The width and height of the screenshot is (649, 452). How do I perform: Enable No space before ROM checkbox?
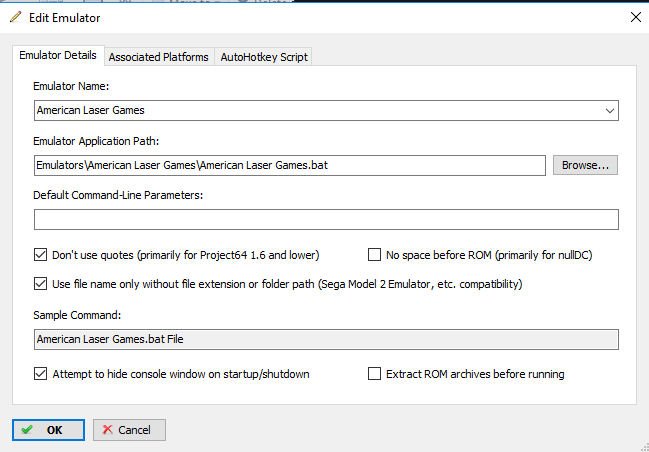point(374,255)
